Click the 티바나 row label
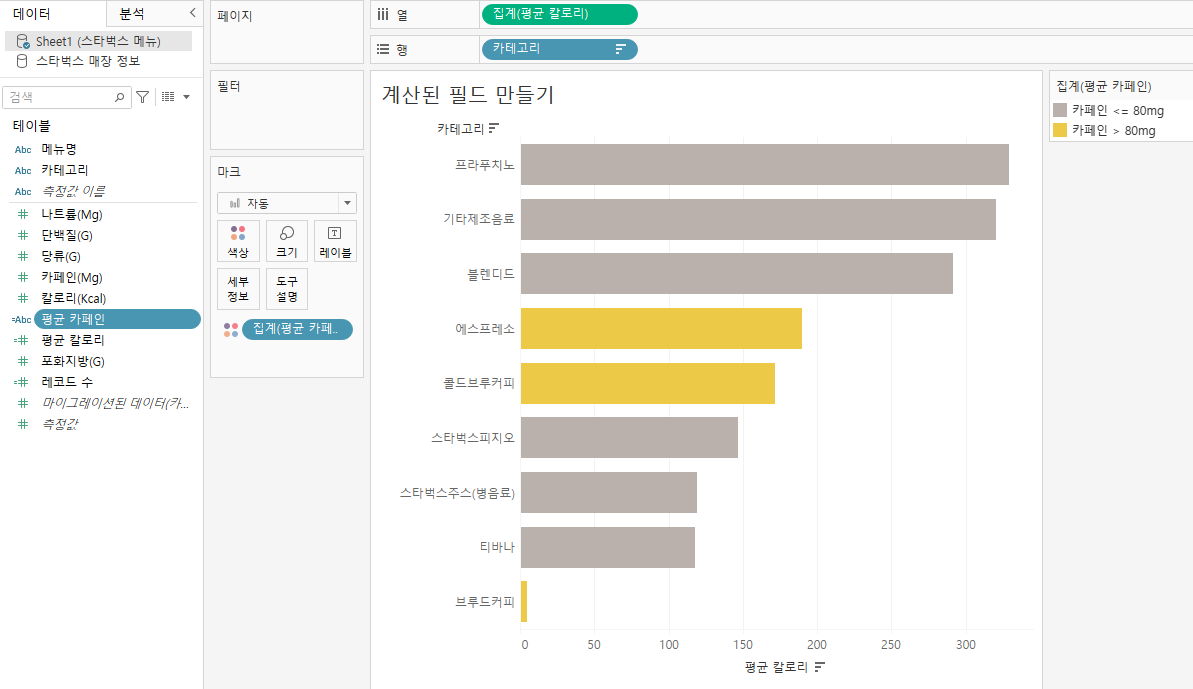This screenshot has height=689, width=1193. tap(497, 547)
